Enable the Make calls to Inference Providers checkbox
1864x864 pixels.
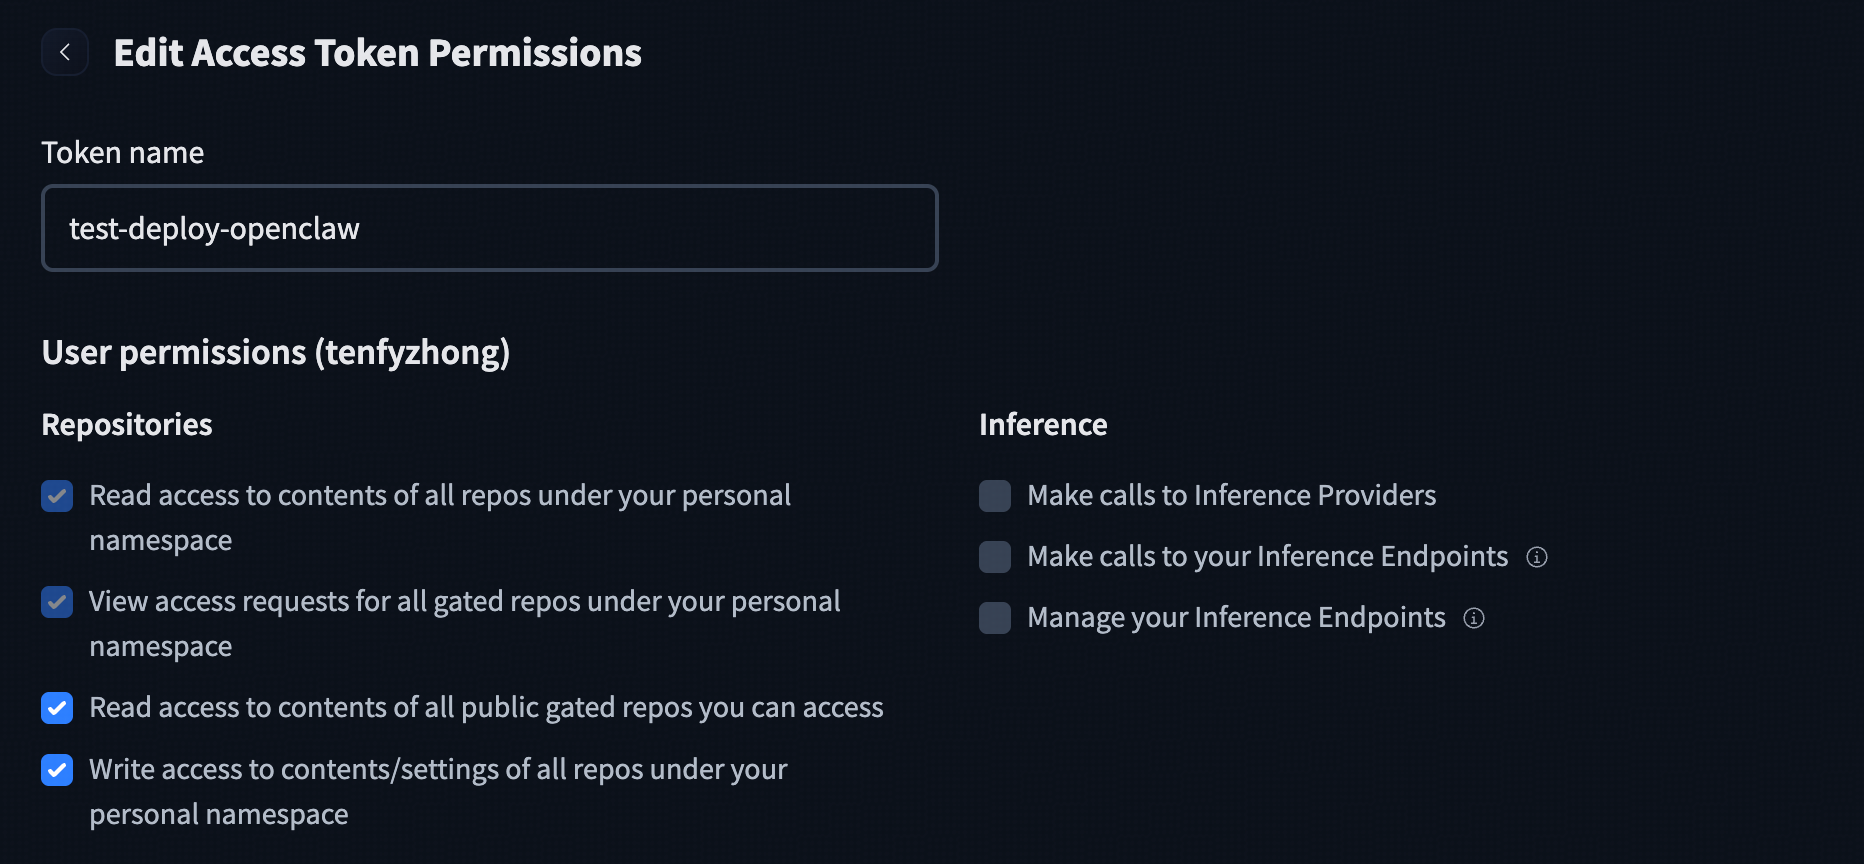click(995, 496)
